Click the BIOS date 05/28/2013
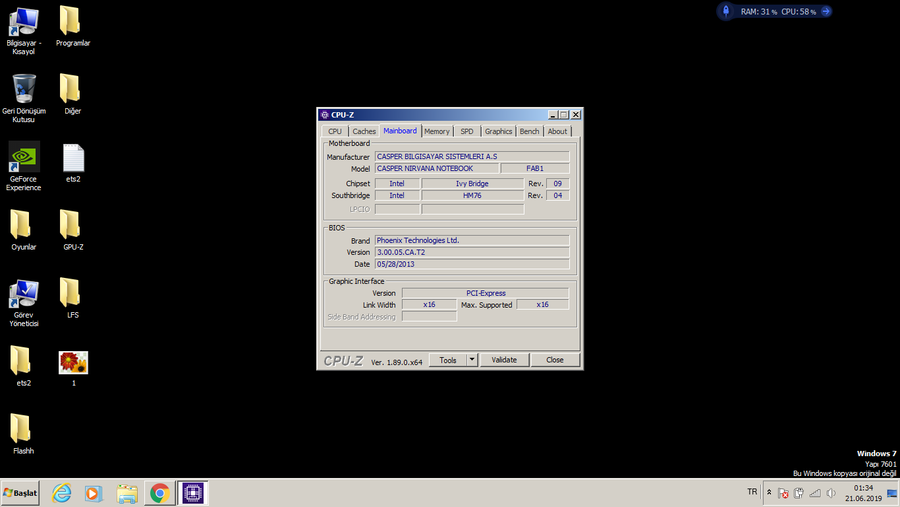The image size is (900, 507). [472, 264]
